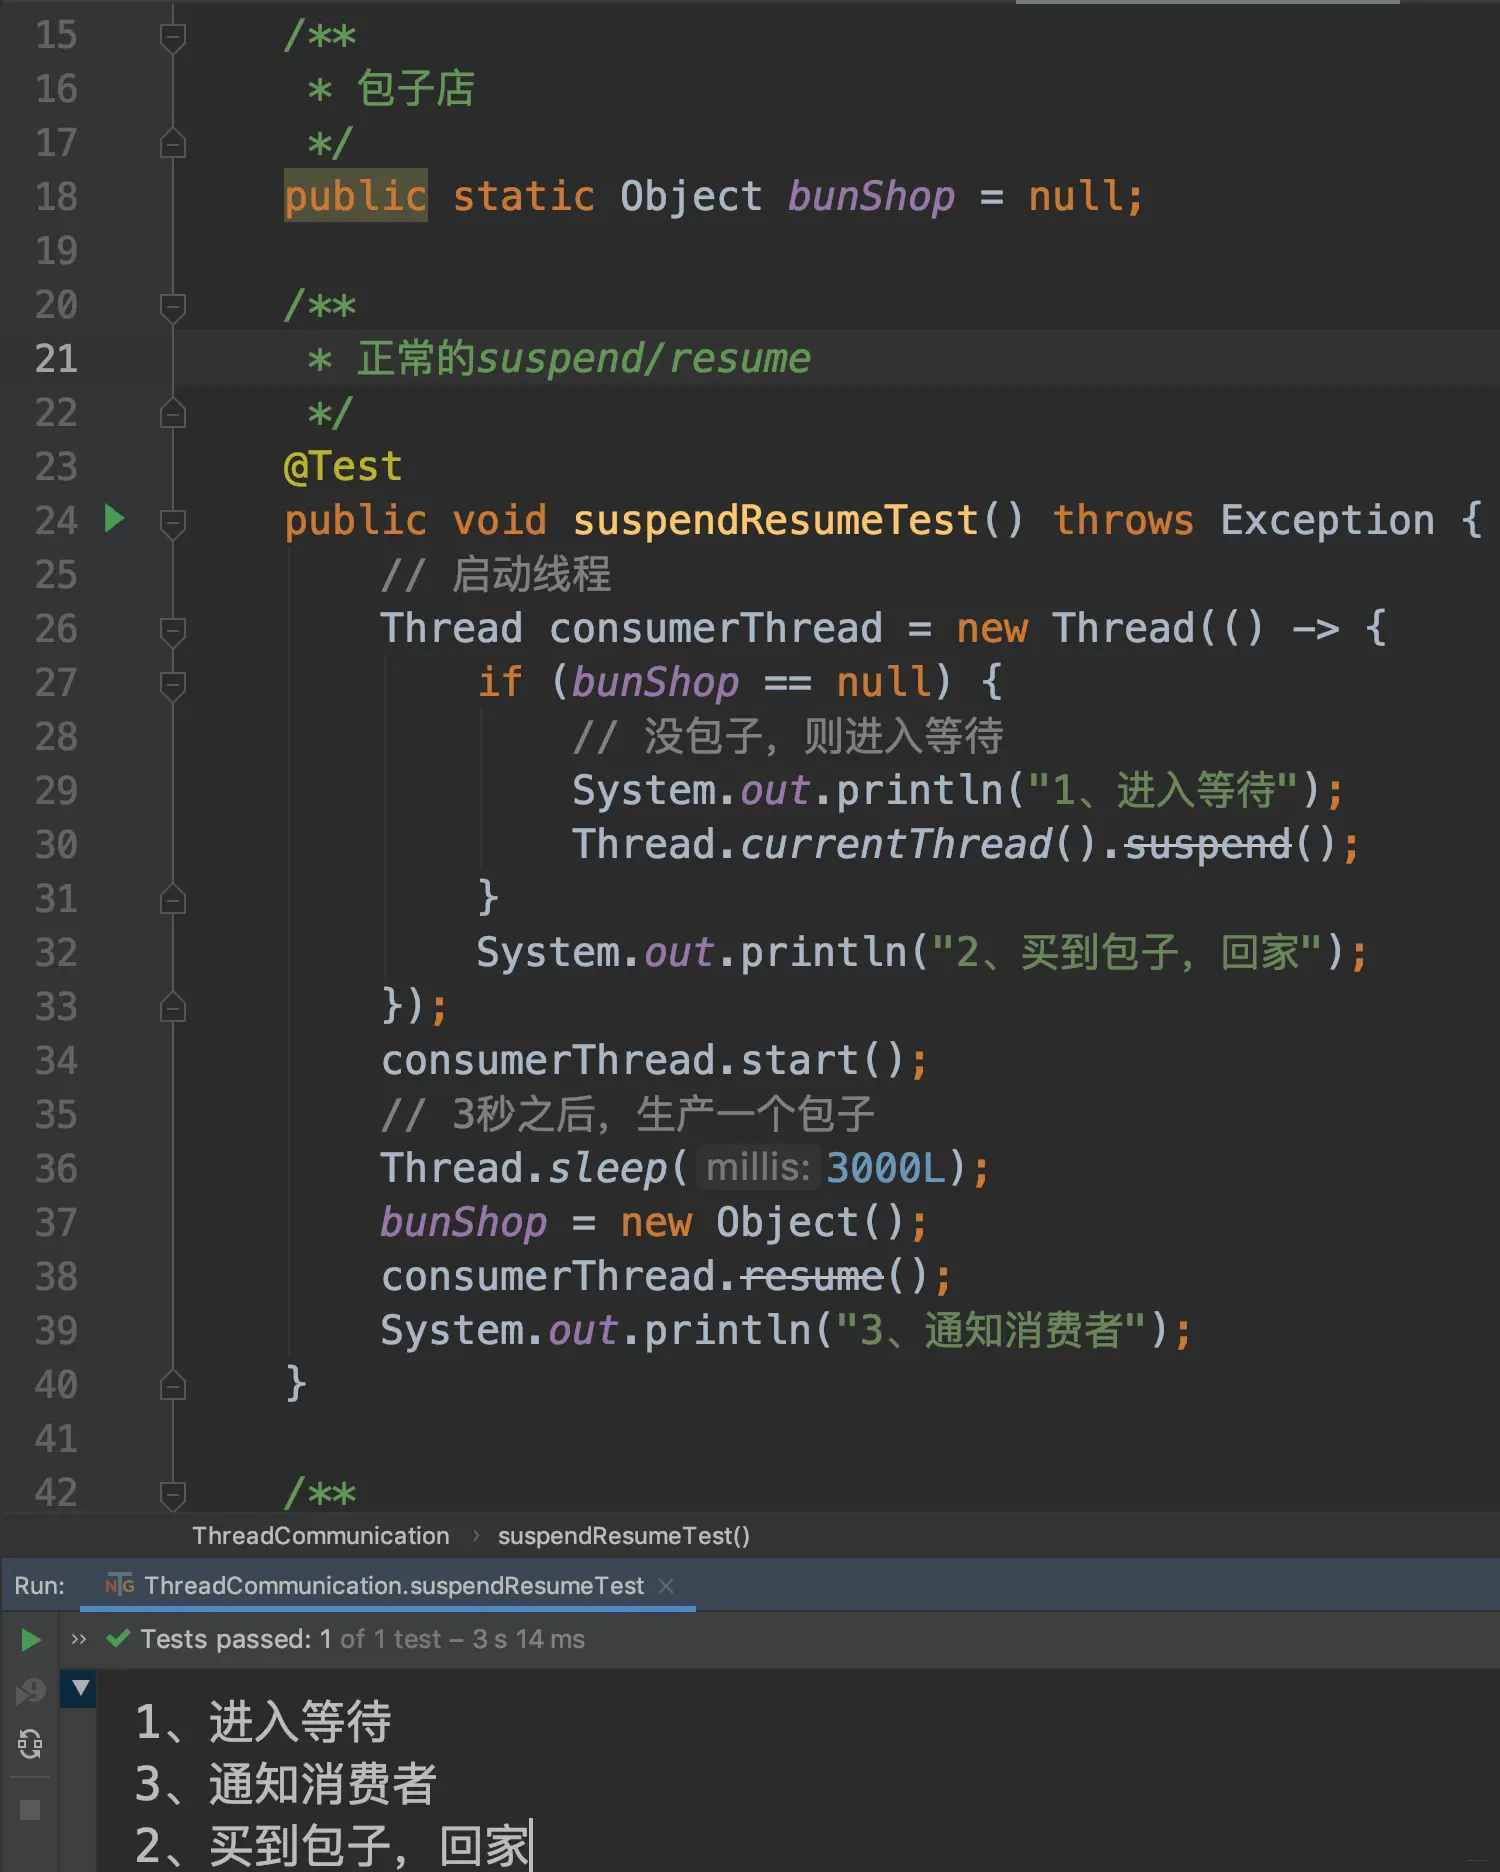Viewport: 1500px width, 1872px height.
Task: Rerun the test in the Run panel
Action: (30, 1640)
